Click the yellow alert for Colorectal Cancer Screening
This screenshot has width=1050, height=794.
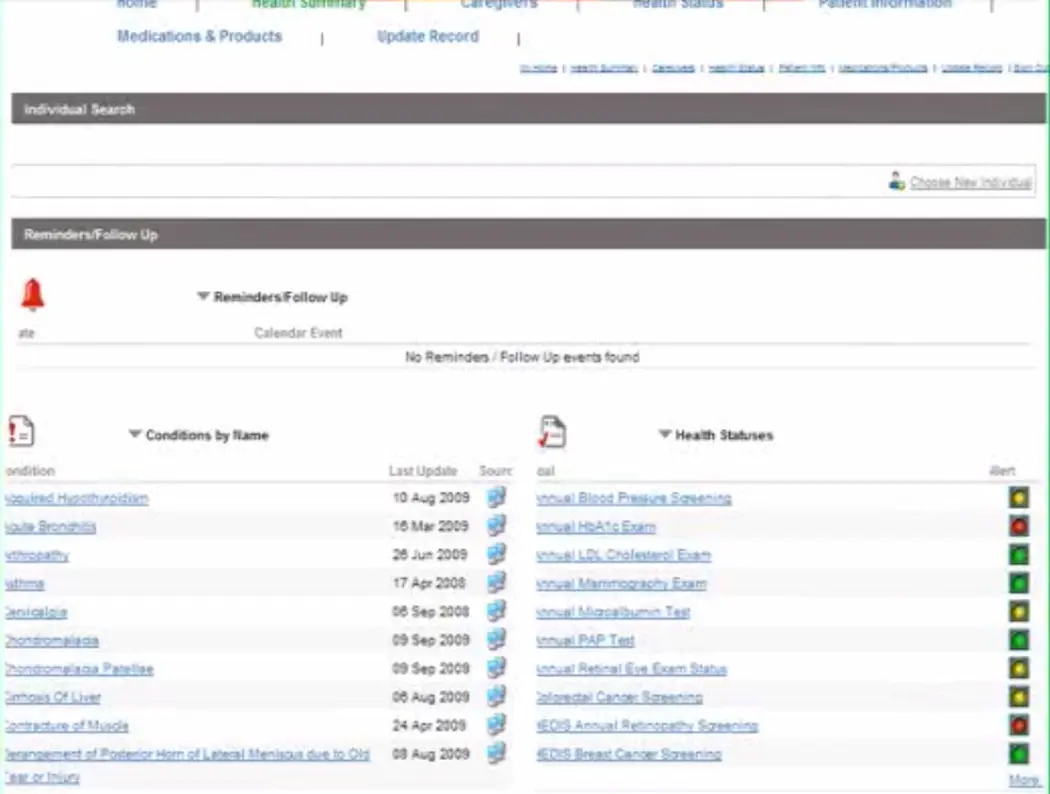[x=1018, y=697]
